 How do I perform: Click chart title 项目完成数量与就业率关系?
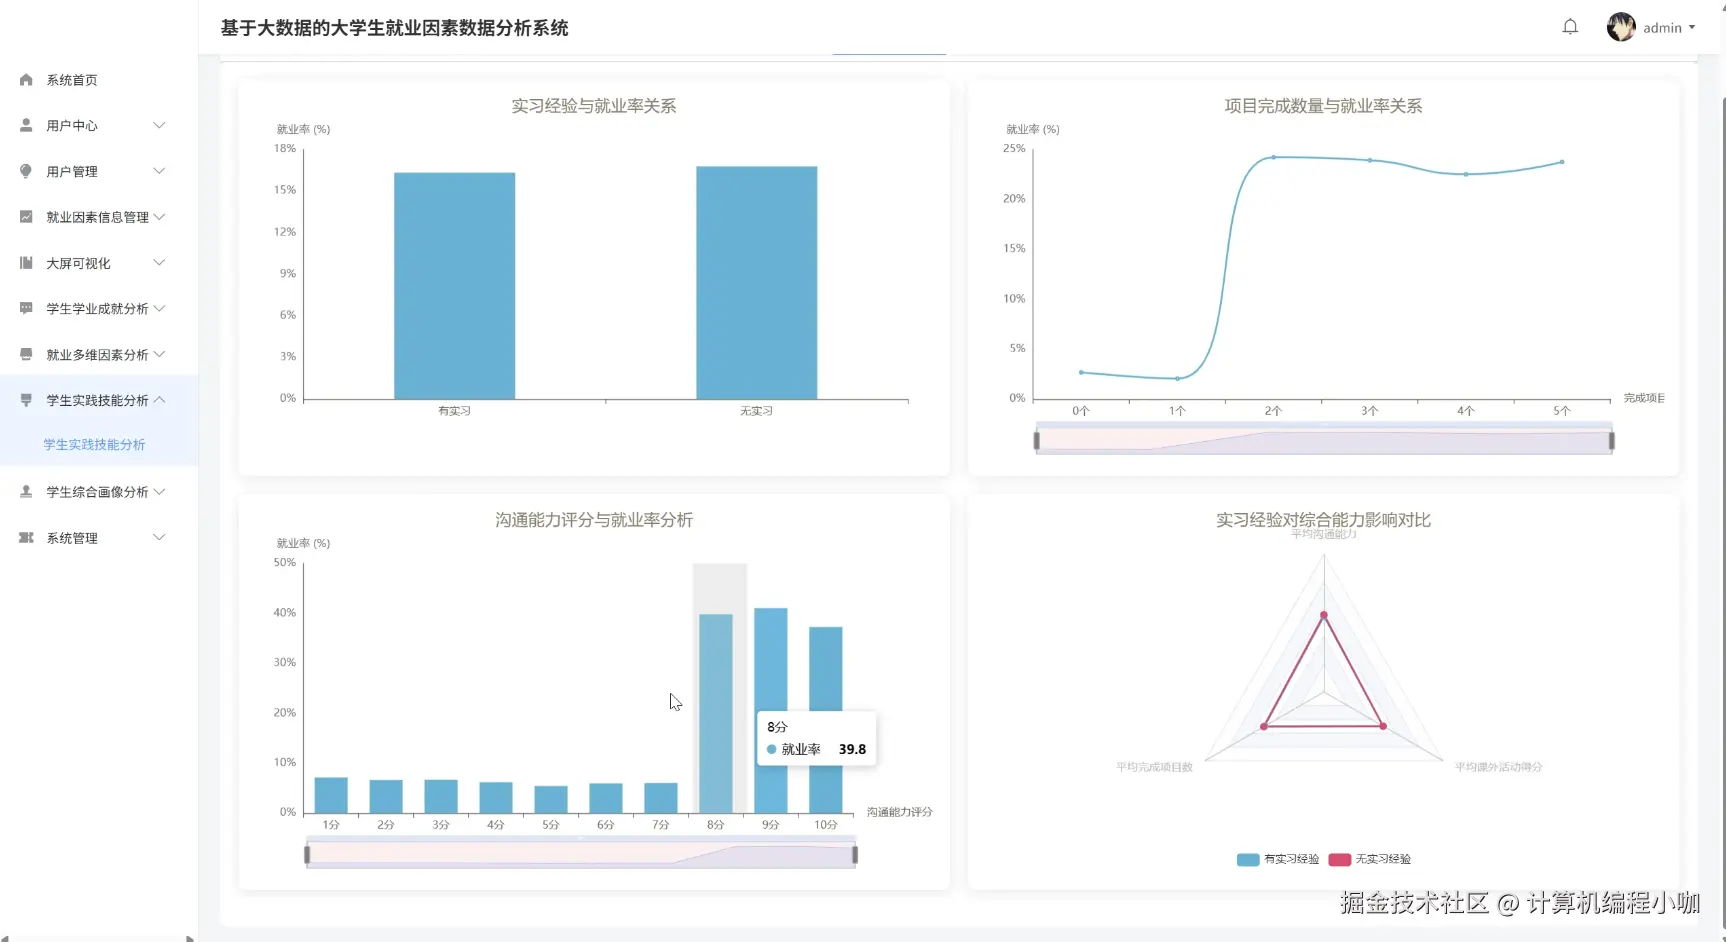click(x=1323, y=106)
